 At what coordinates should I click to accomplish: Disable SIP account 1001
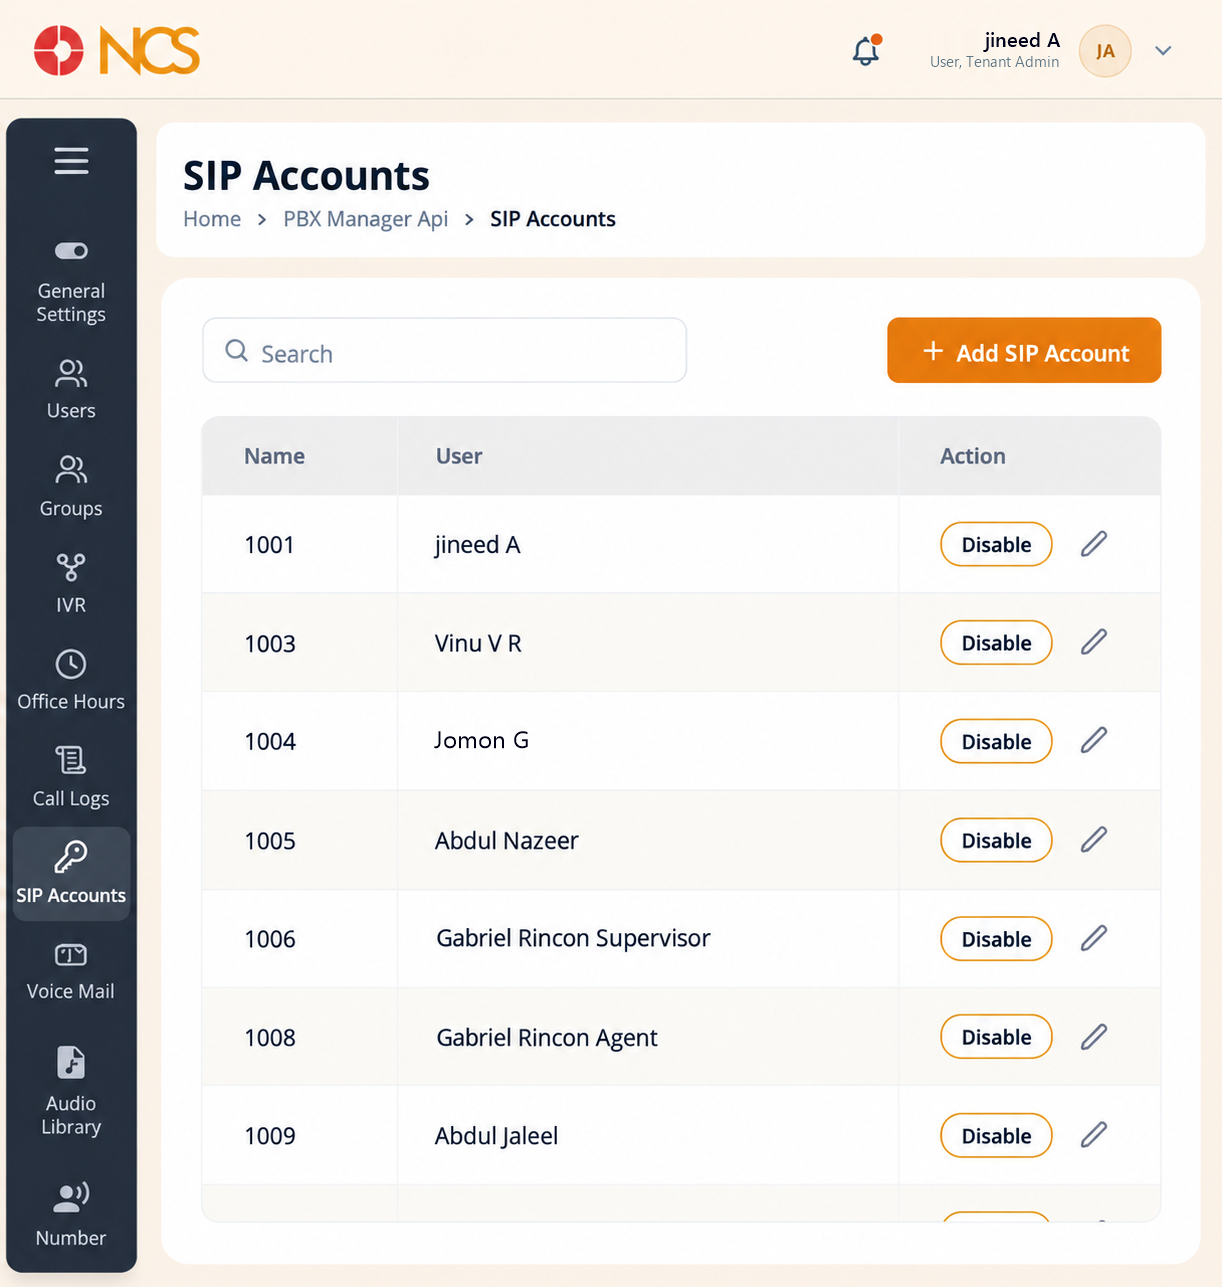pos(996,544)
